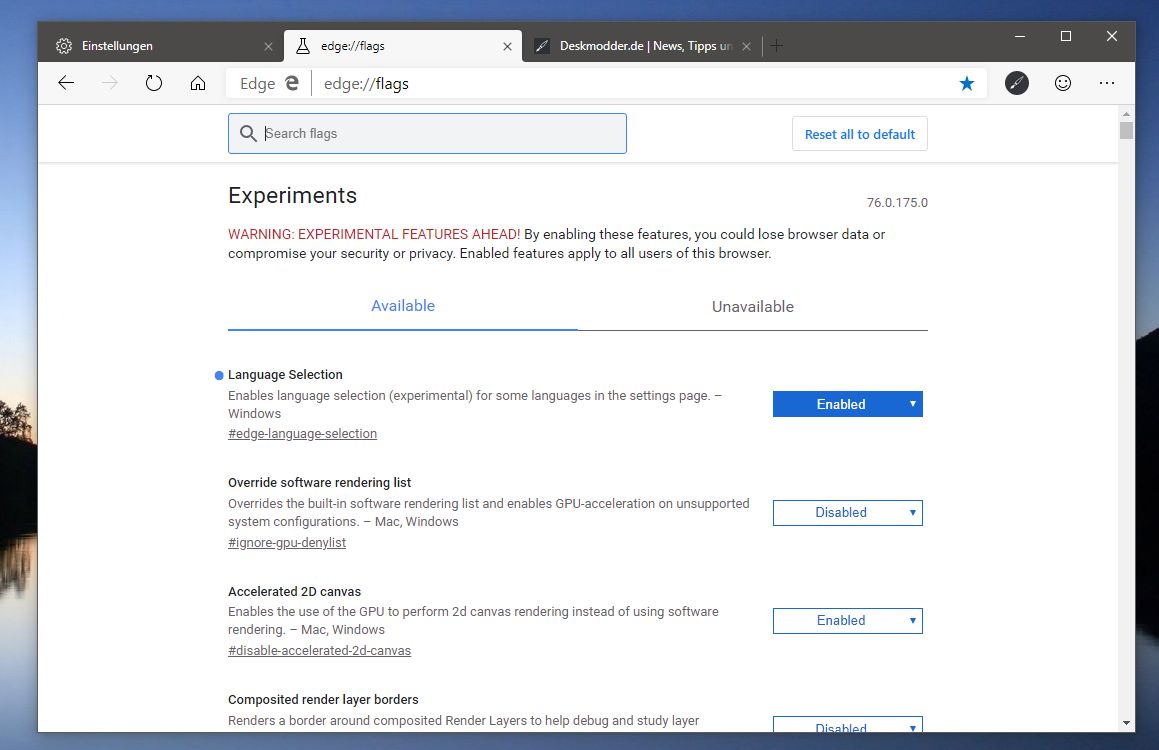Image resolution: width=1159 pixels, height=750 pixels.
Task: Reload the page with refresh icon
Action: (154, 83)
